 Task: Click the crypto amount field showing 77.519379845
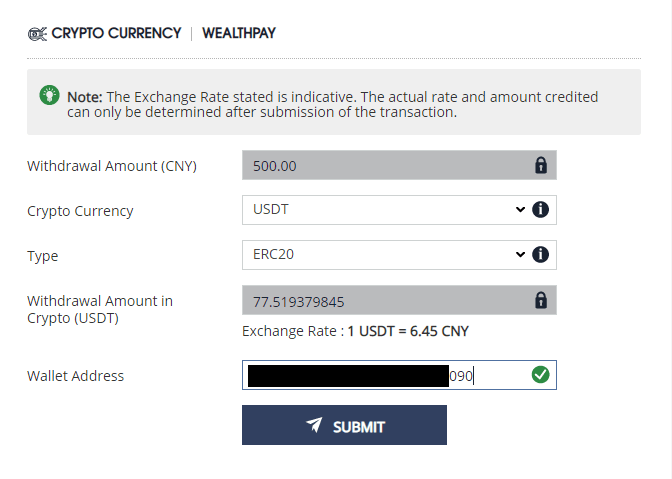[380, 300]
